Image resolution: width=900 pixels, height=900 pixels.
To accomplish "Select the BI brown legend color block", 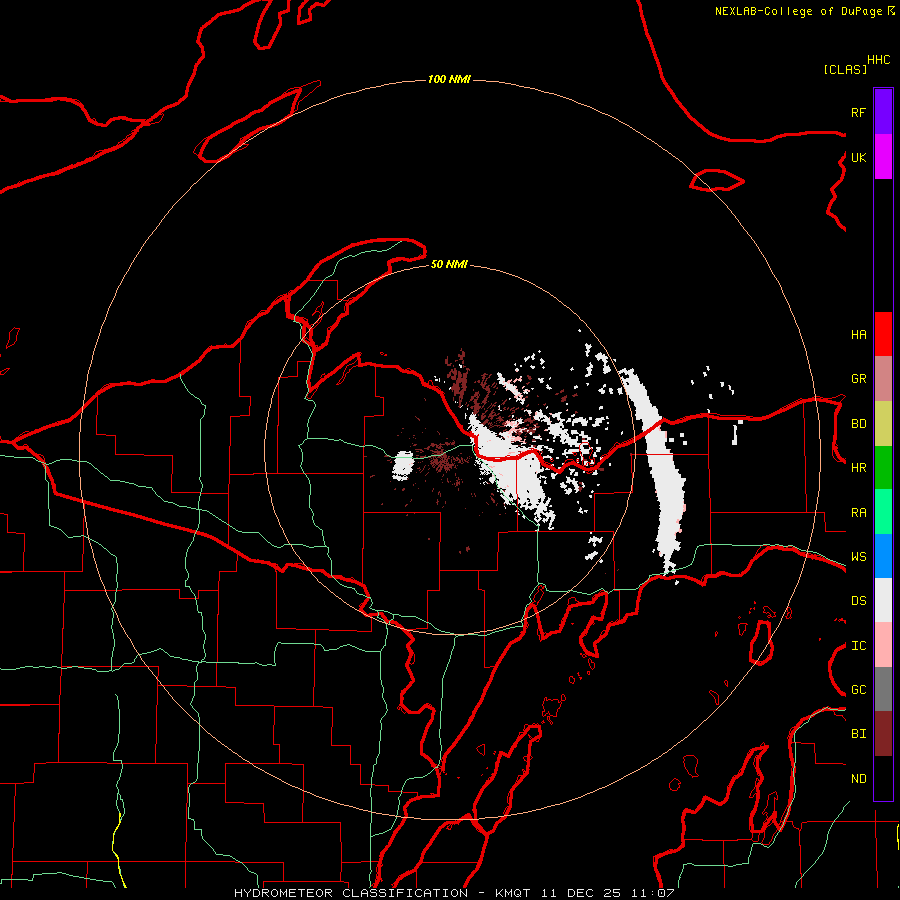I will pyautogui.click(x=883, y=734).
